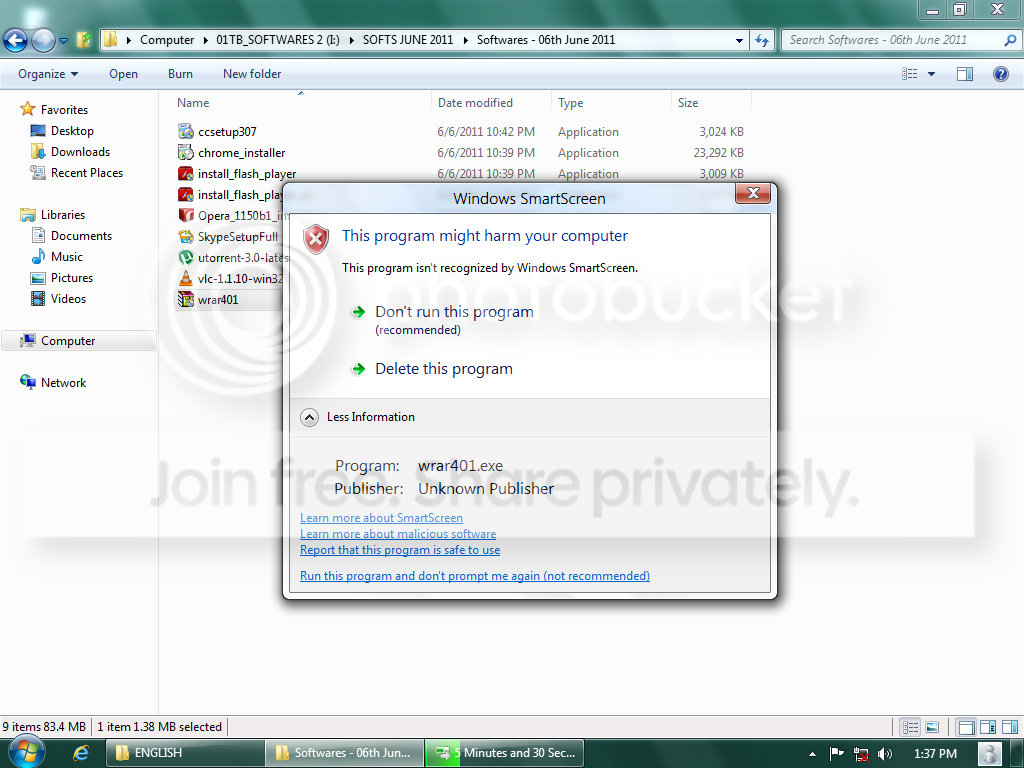The image size is (1024, 768).
Task: Open the volume speaker tray icon
Action: click(x=885, y=754)
